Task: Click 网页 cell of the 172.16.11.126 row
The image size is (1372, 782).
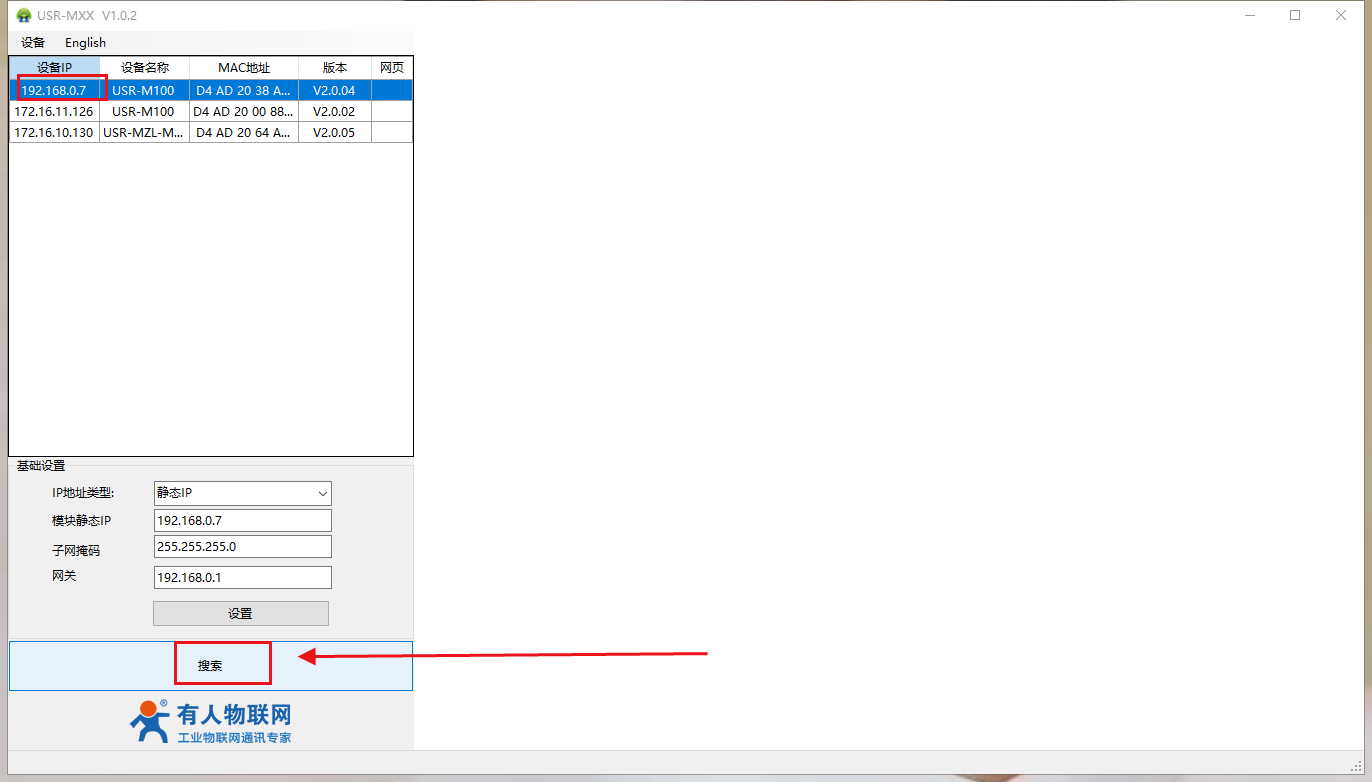Action: [x=392, y=112]
